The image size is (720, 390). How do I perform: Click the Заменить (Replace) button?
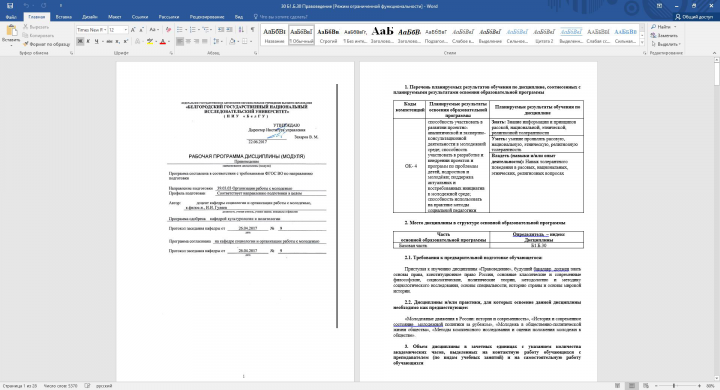[664, 35]
